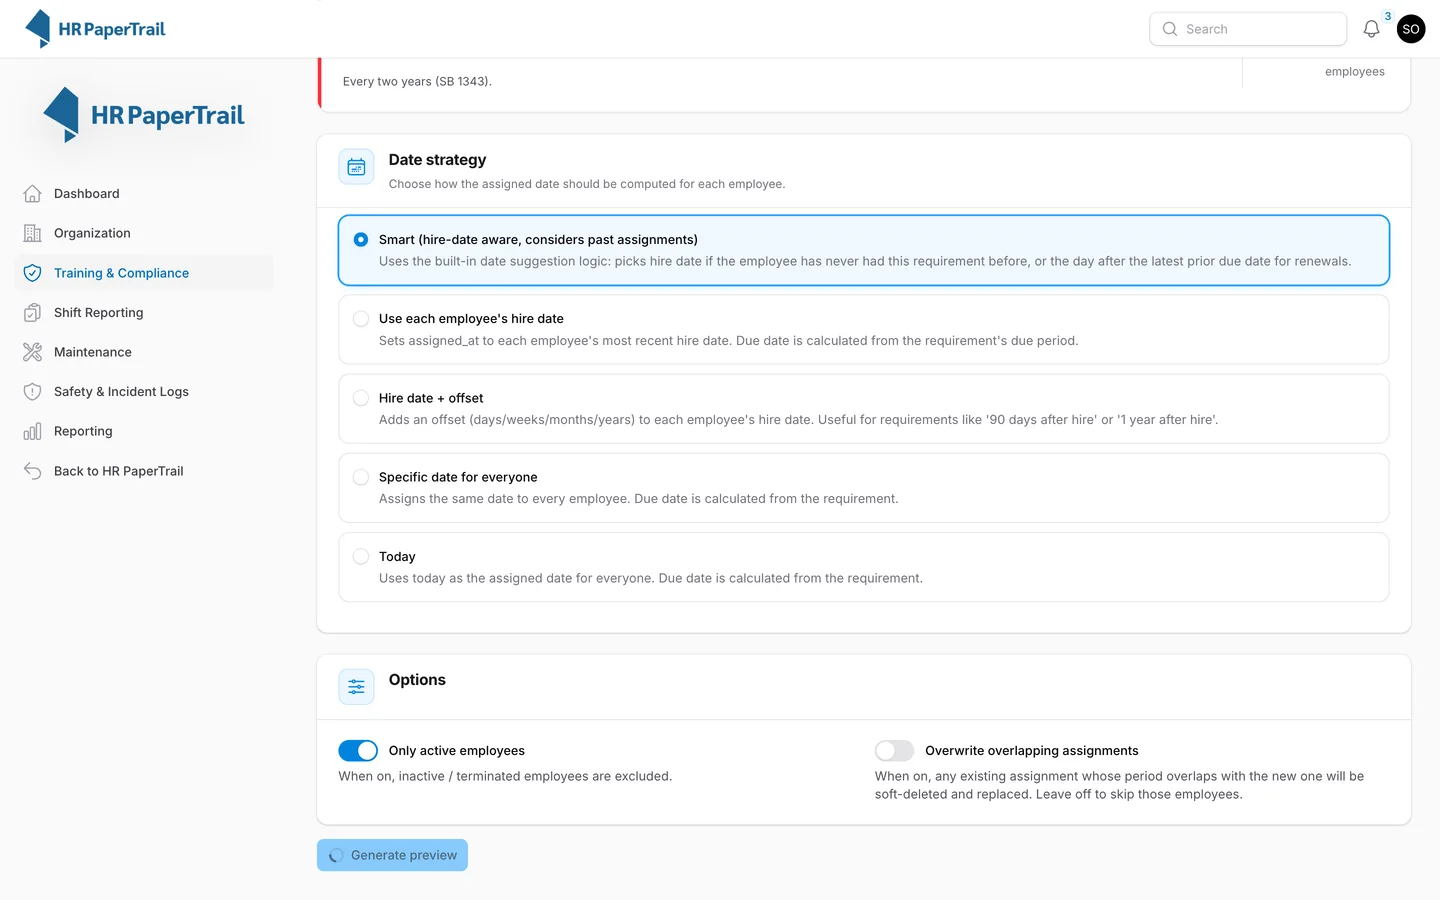Enable Overwrite overlapping assignments switch
The width and height of the screenshot is (1440, 900).
point(894,751)
